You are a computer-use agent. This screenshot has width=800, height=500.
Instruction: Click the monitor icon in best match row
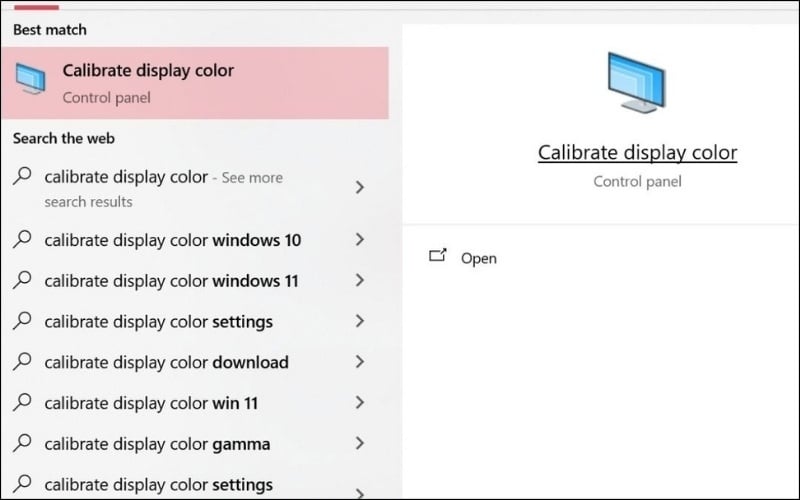[30, 79]
